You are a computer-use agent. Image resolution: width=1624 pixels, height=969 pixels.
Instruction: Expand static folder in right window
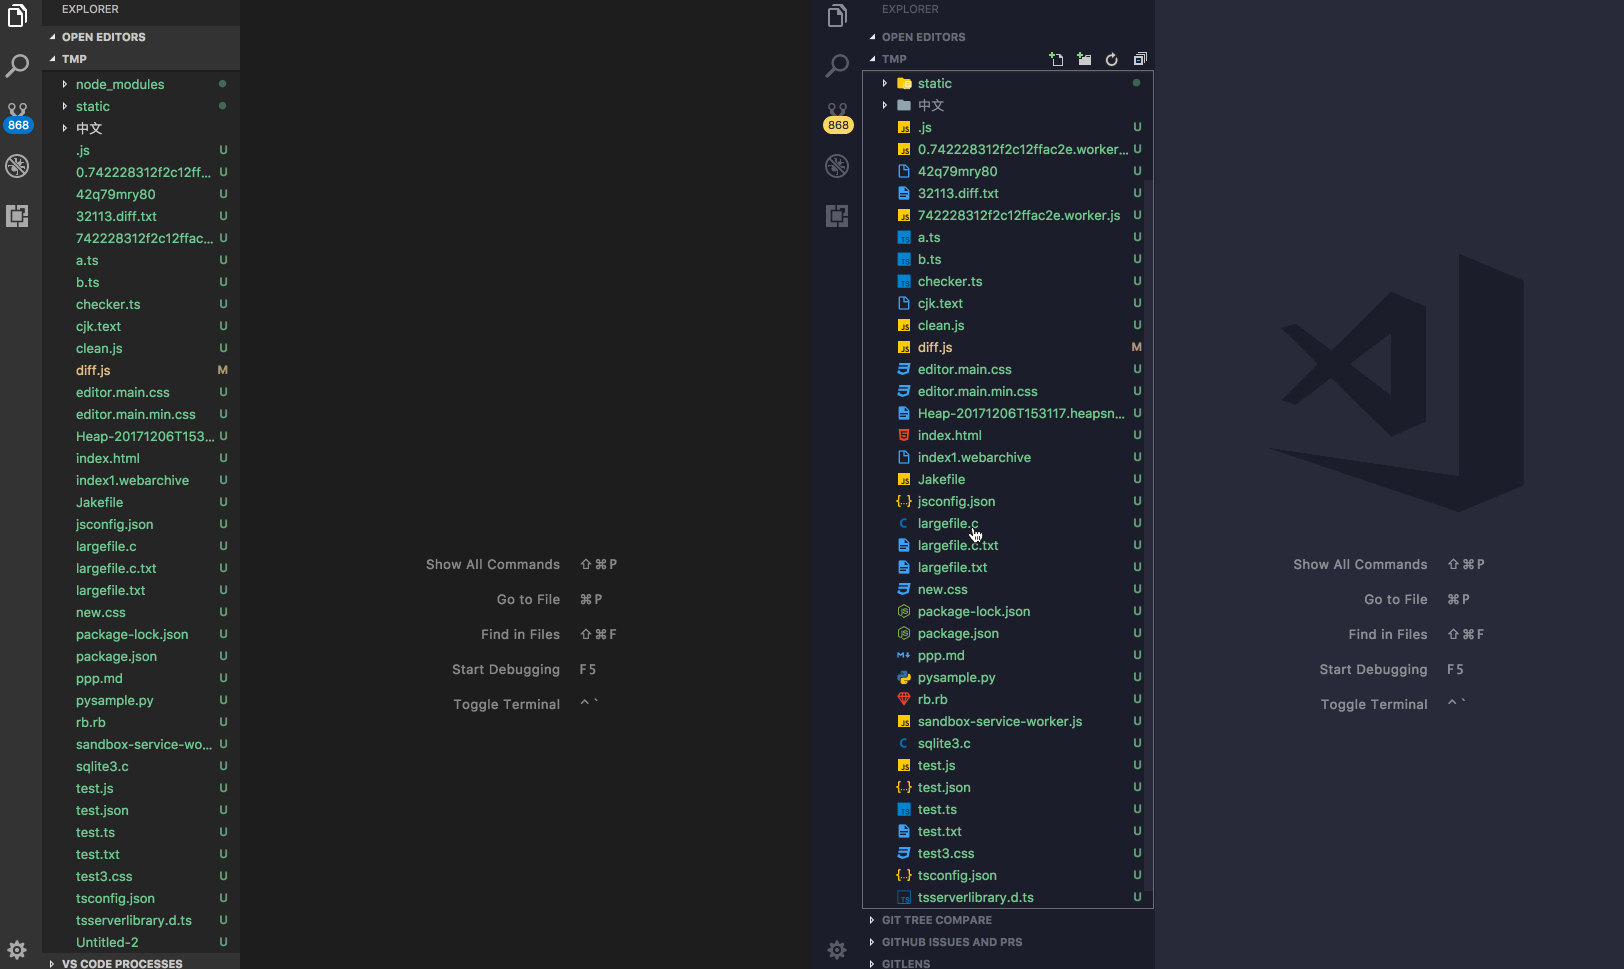tap(885, 83)
